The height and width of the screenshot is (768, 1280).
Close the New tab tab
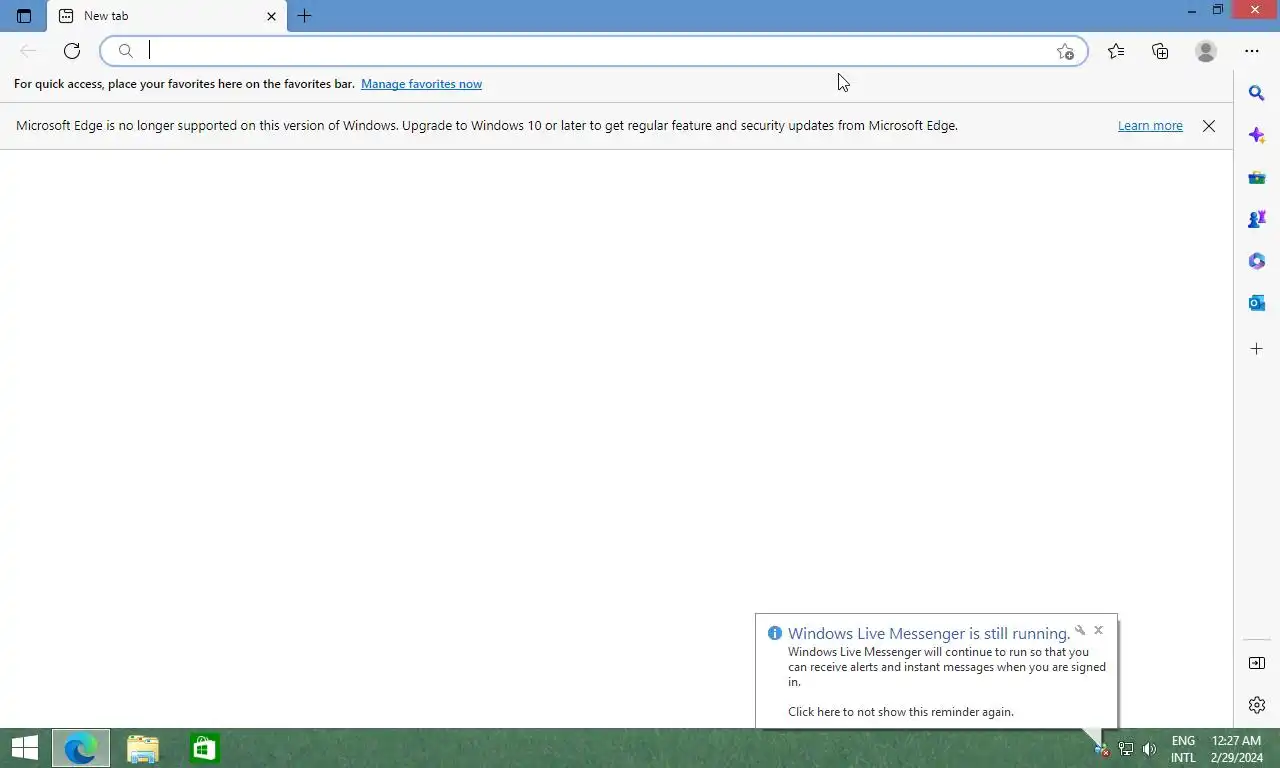pyautogui.click(x=271, y=16)
